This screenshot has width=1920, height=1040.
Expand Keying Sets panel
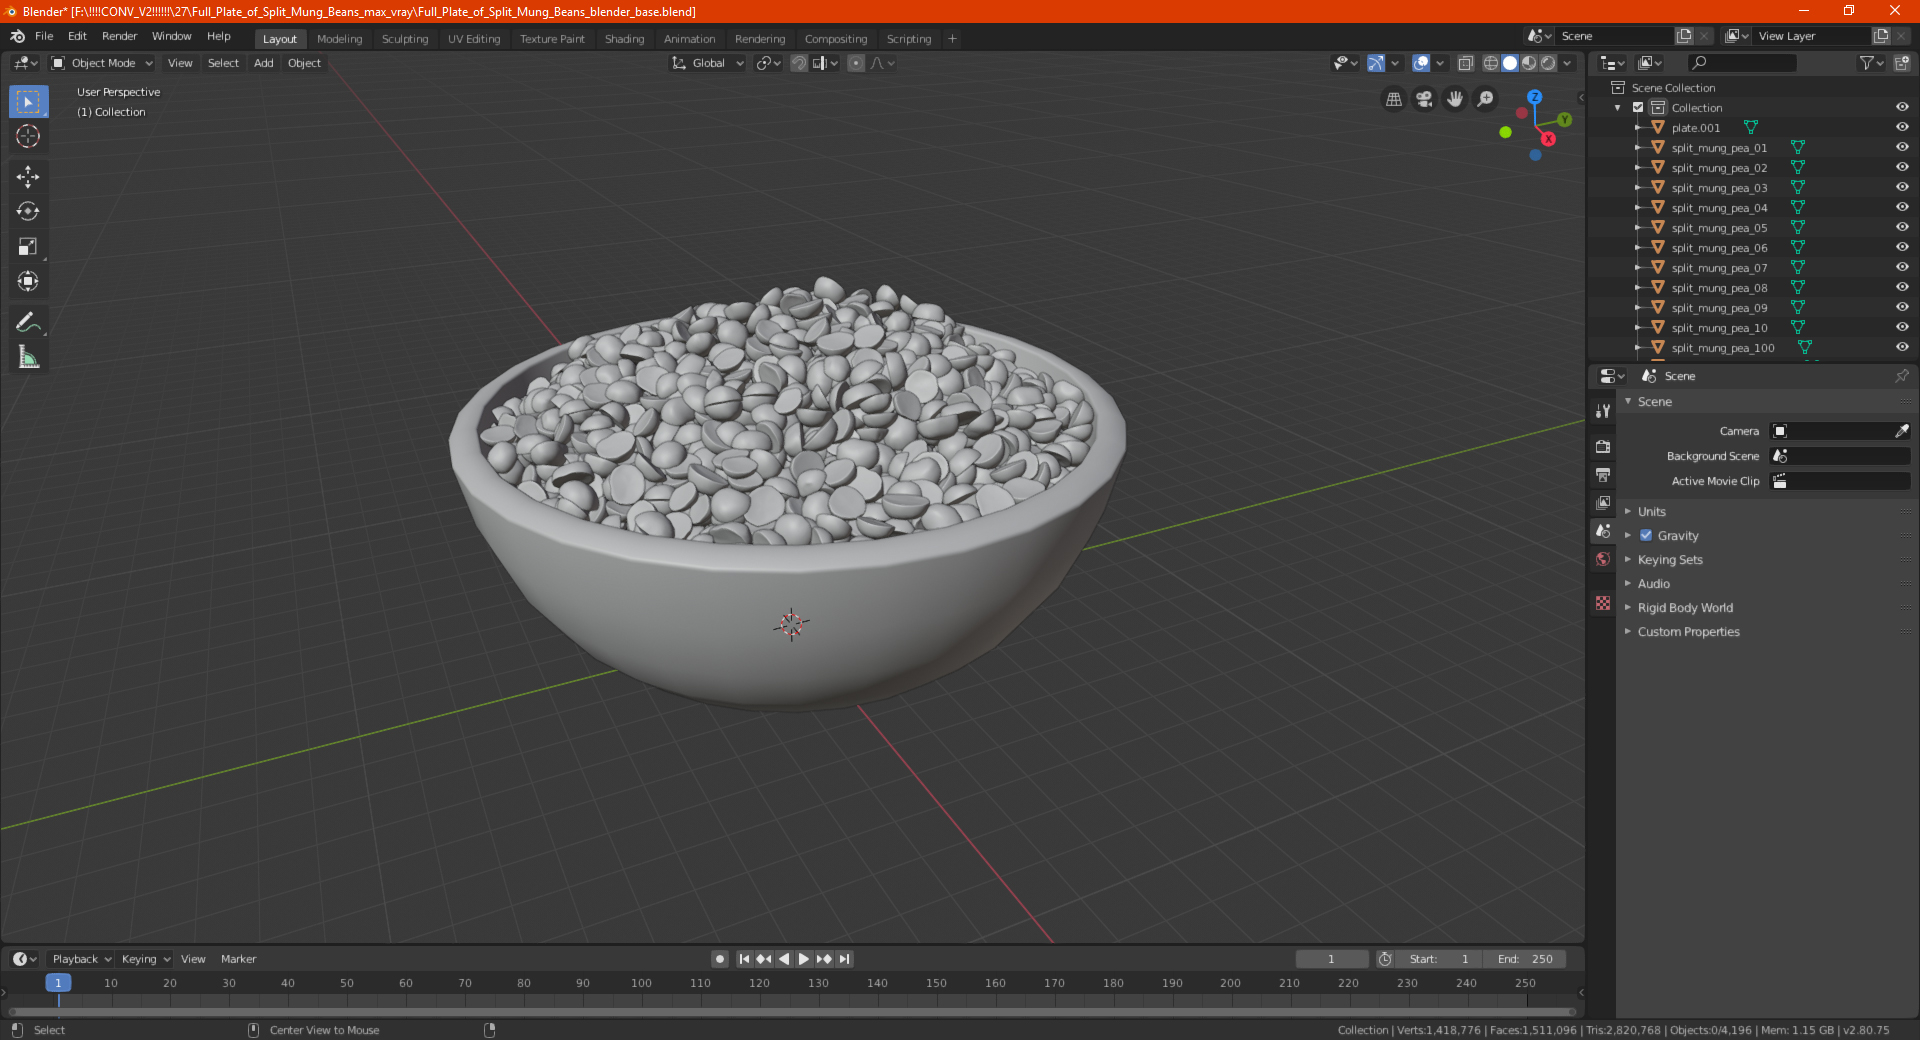(x=1670, y=559)
